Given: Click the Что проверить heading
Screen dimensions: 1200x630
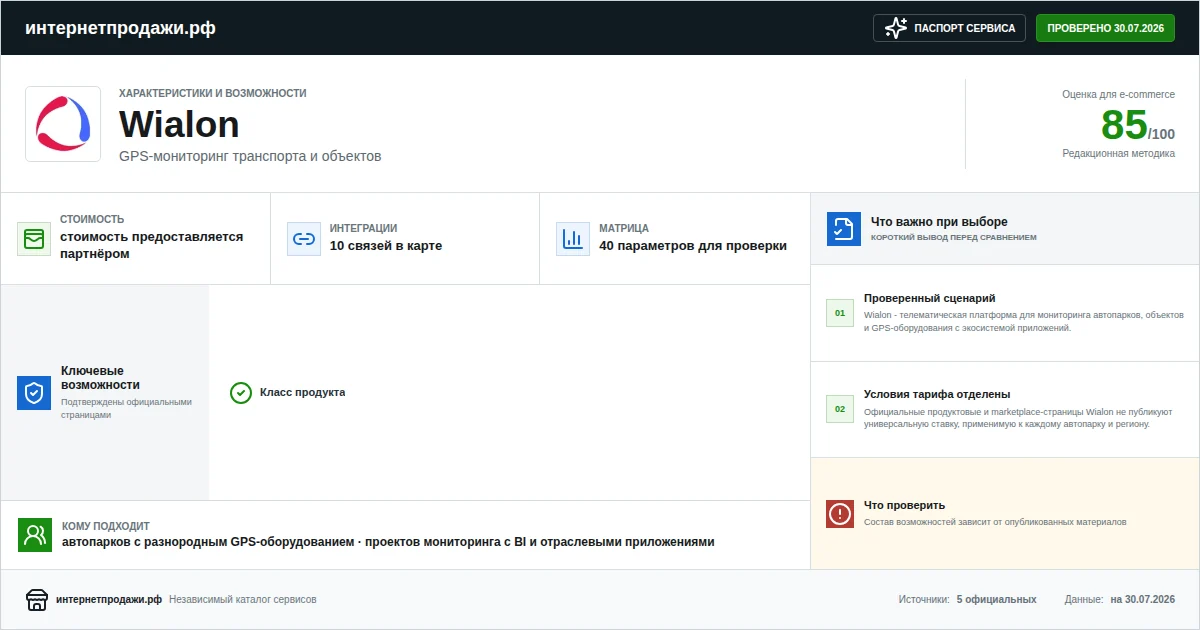Looking at the screenshot, I should coord(904,505).
